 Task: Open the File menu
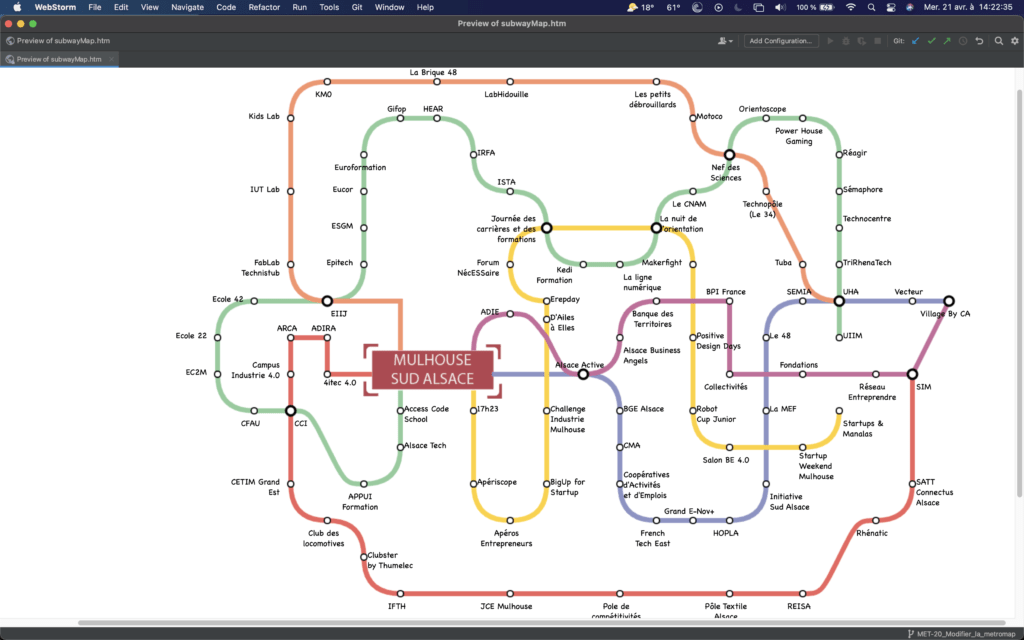click(x=95, y=7)
